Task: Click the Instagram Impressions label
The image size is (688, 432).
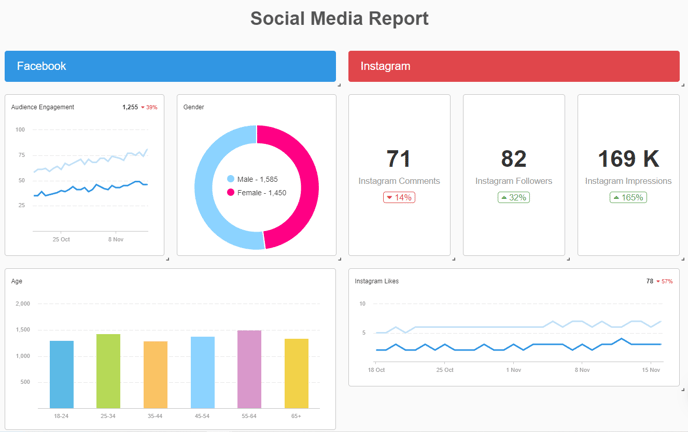Action: (628, 181)
